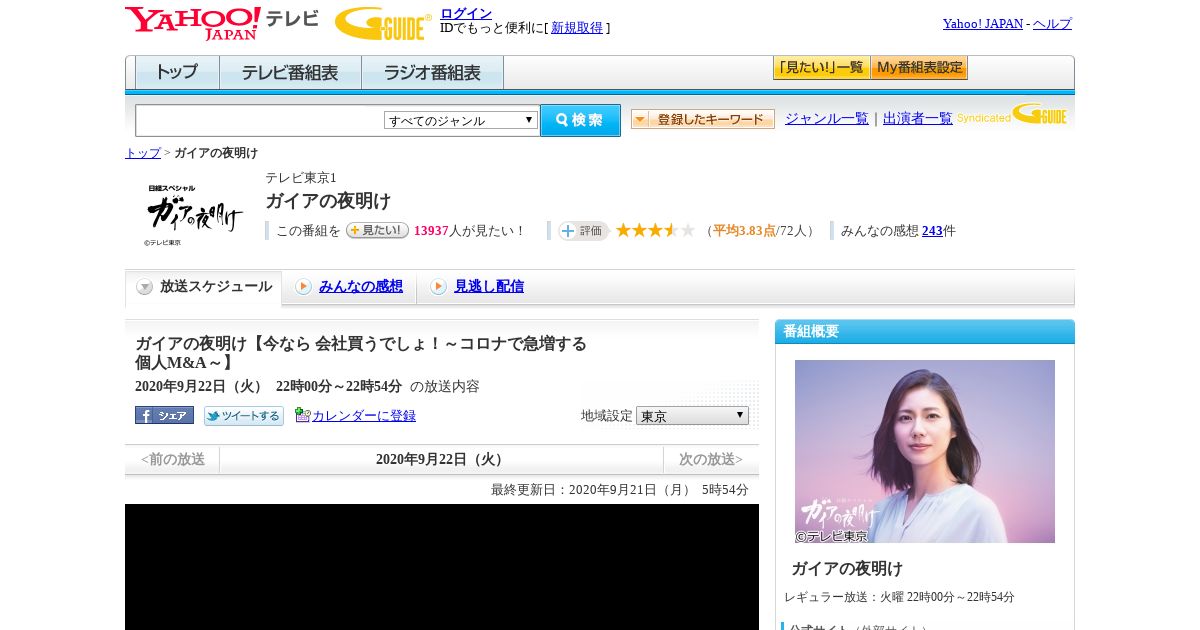The height and width of the screenshot is (630, 1200).
Task: Click the arrow icon beside 見逃し配信 tab
Action: coord(438,287)
